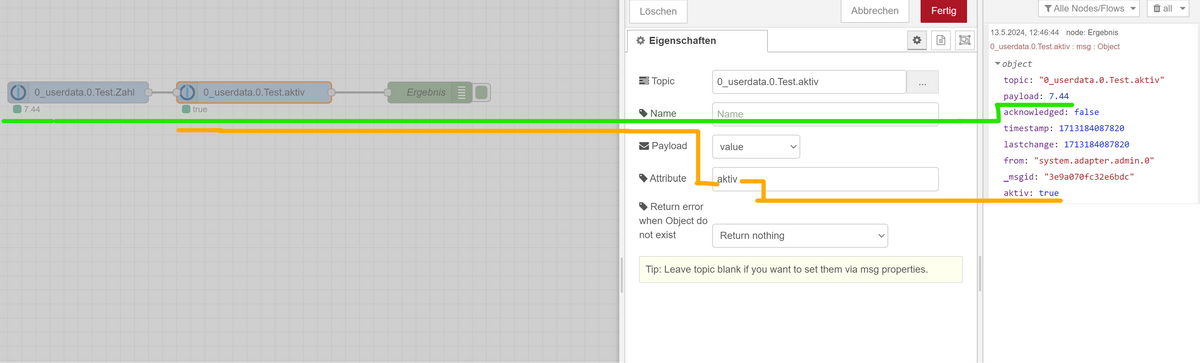Viewport: 1200px width, 363px height.
Task: Click the Fertig button
Action: click(x=943, y=11)
